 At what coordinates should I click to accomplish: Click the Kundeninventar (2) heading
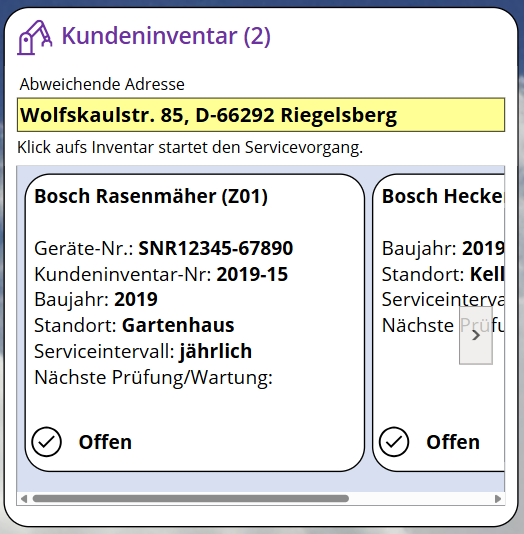coord(166,36)
